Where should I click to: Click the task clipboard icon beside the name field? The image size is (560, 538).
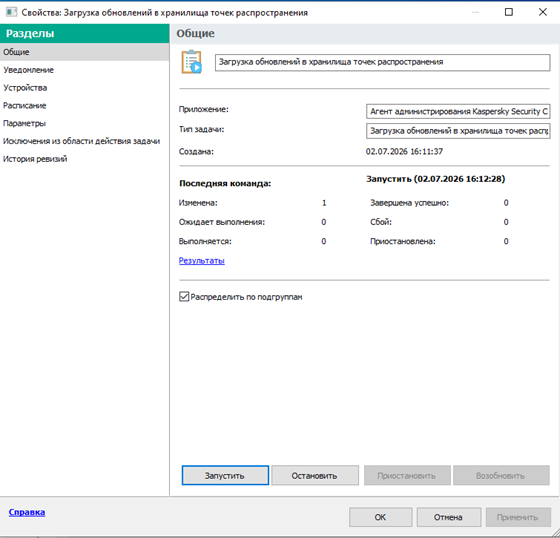tap(192, 62)
